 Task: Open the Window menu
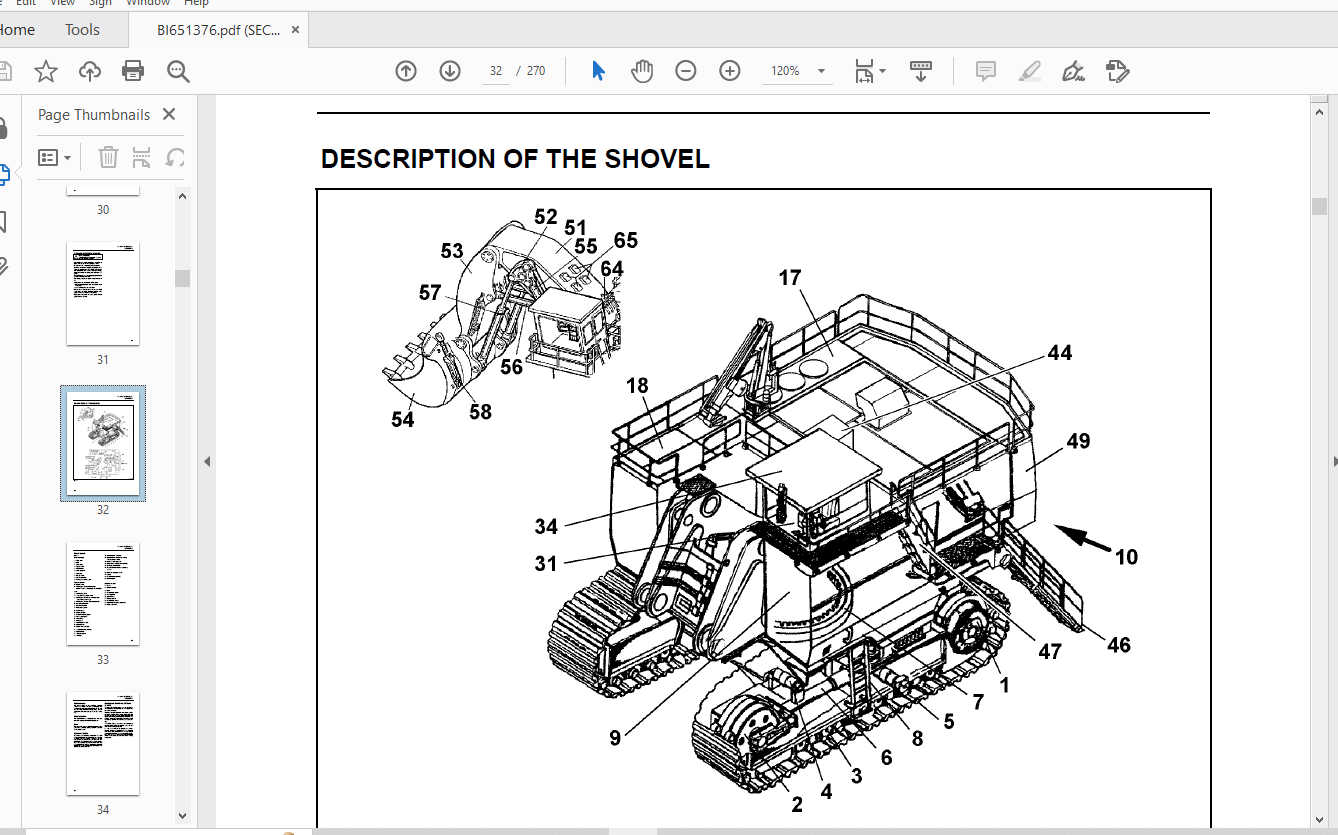click(x=147, y=4)
